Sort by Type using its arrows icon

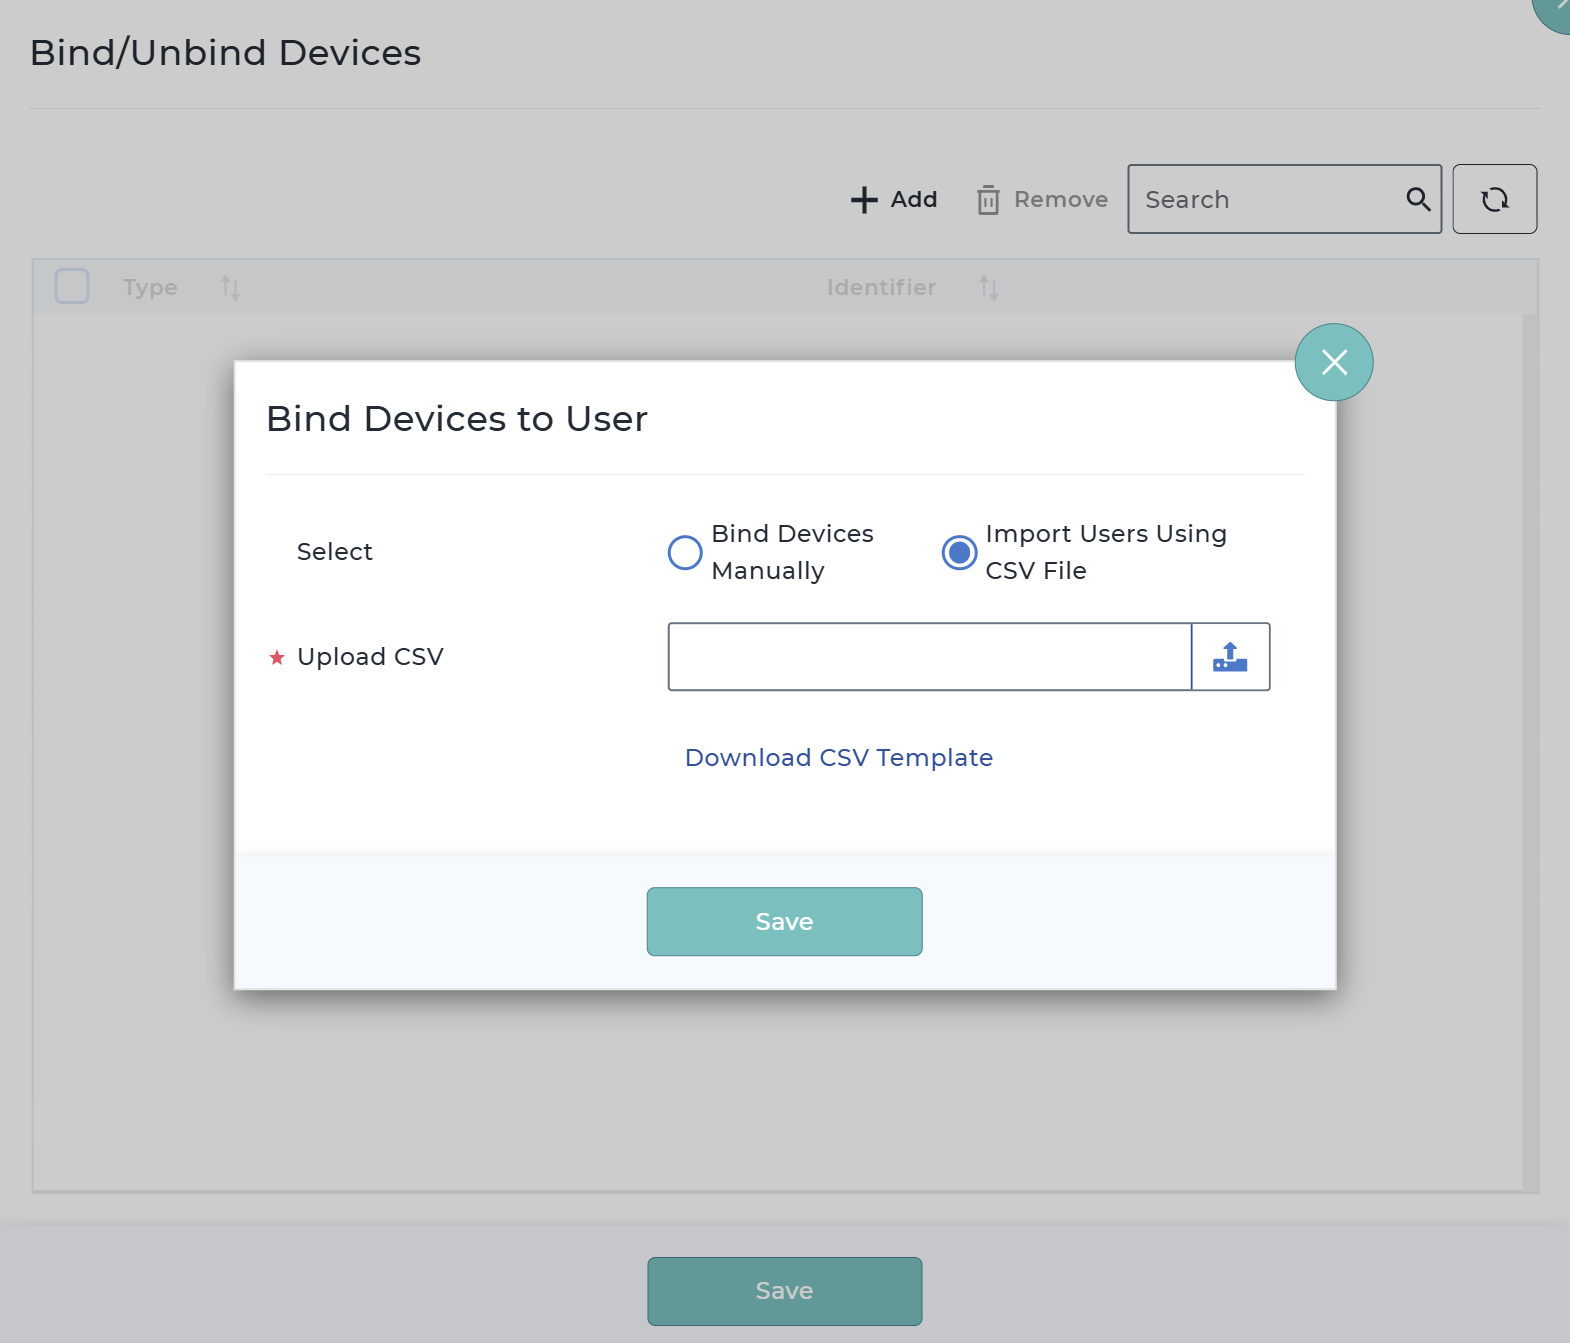pyautogui.click(x=230, y=288)
